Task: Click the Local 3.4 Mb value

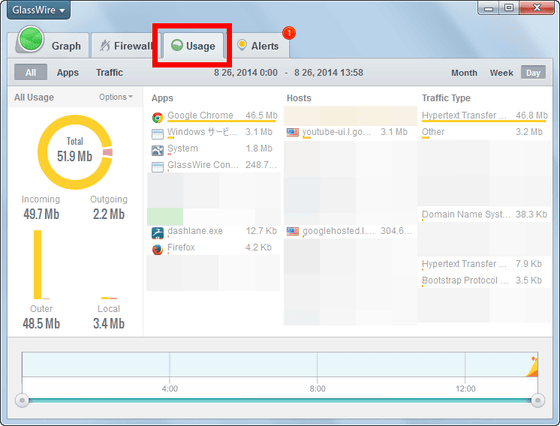Action: [x=109, y=324]
